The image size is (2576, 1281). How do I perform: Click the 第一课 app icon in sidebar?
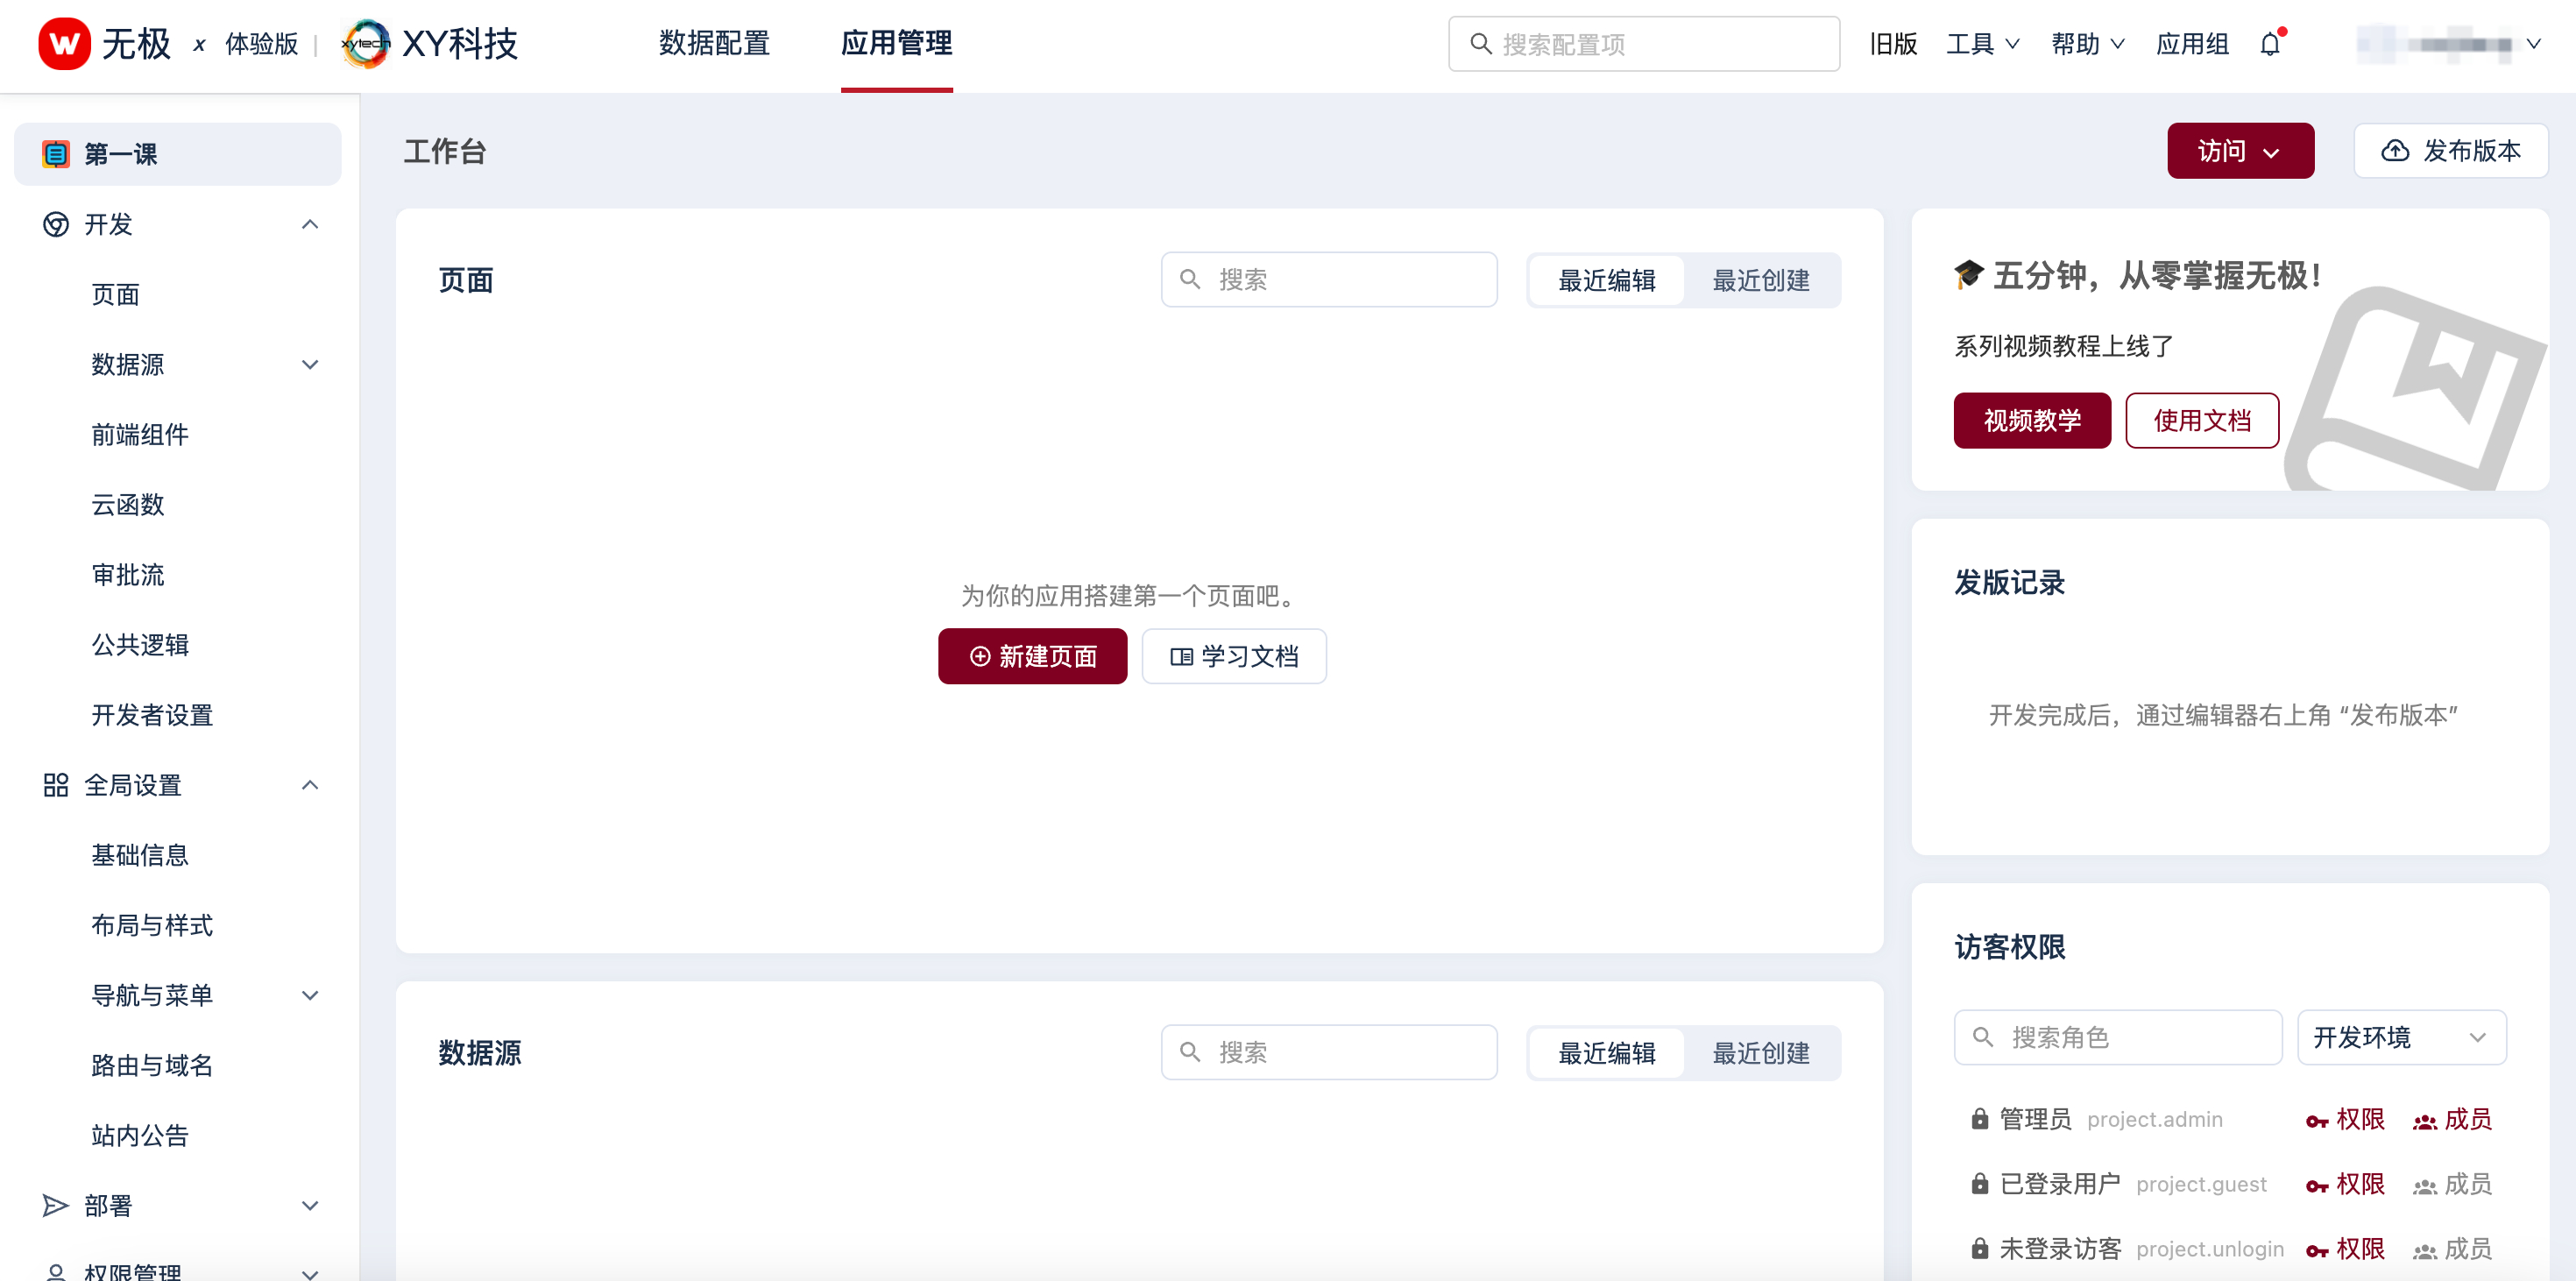pos(56,154)
